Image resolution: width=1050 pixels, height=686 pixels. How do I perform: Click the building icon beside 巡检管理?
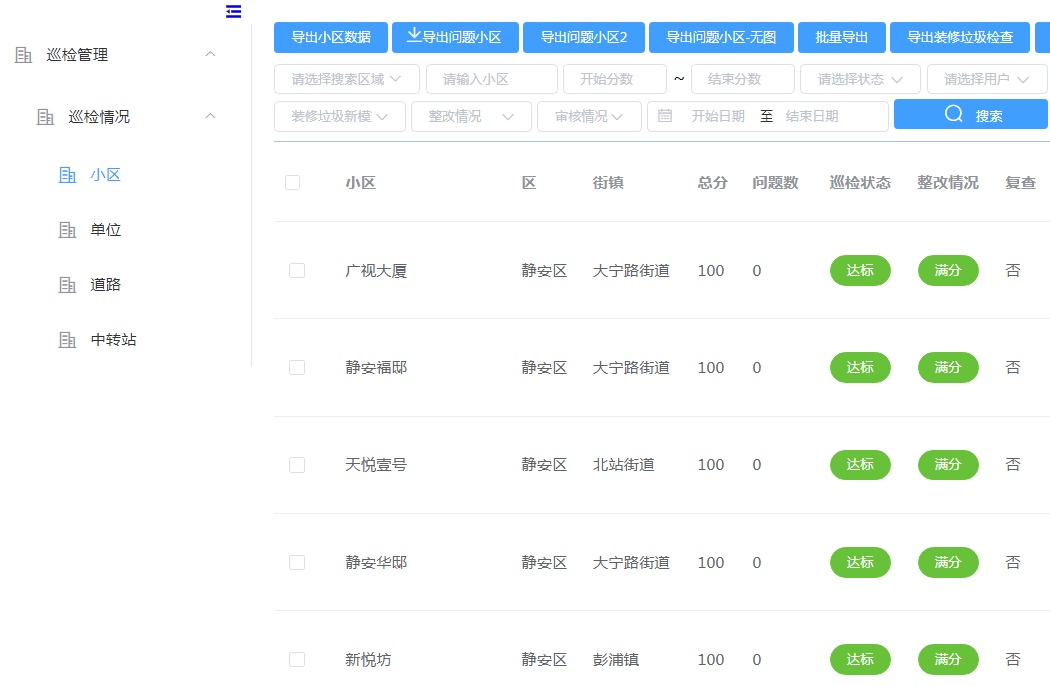coord(24,55)
